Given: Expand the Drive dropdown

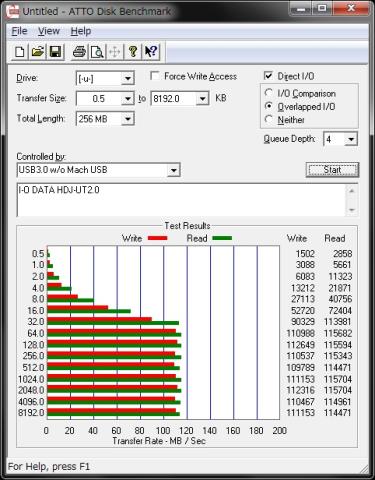Looking at the screenshot, I should pyautogui.click(x=128, y=79).
